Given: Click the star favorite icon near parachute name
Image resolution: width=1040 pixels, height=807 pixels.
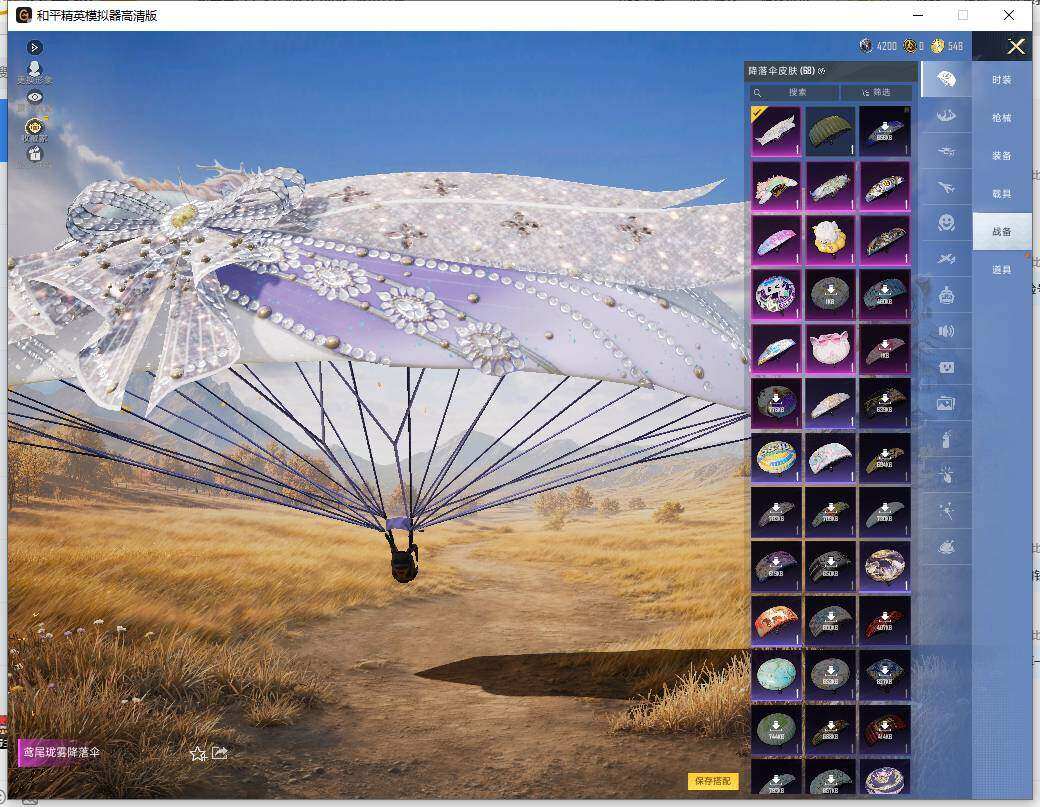Looking at the screenshot, I should (x=198, y=754).
